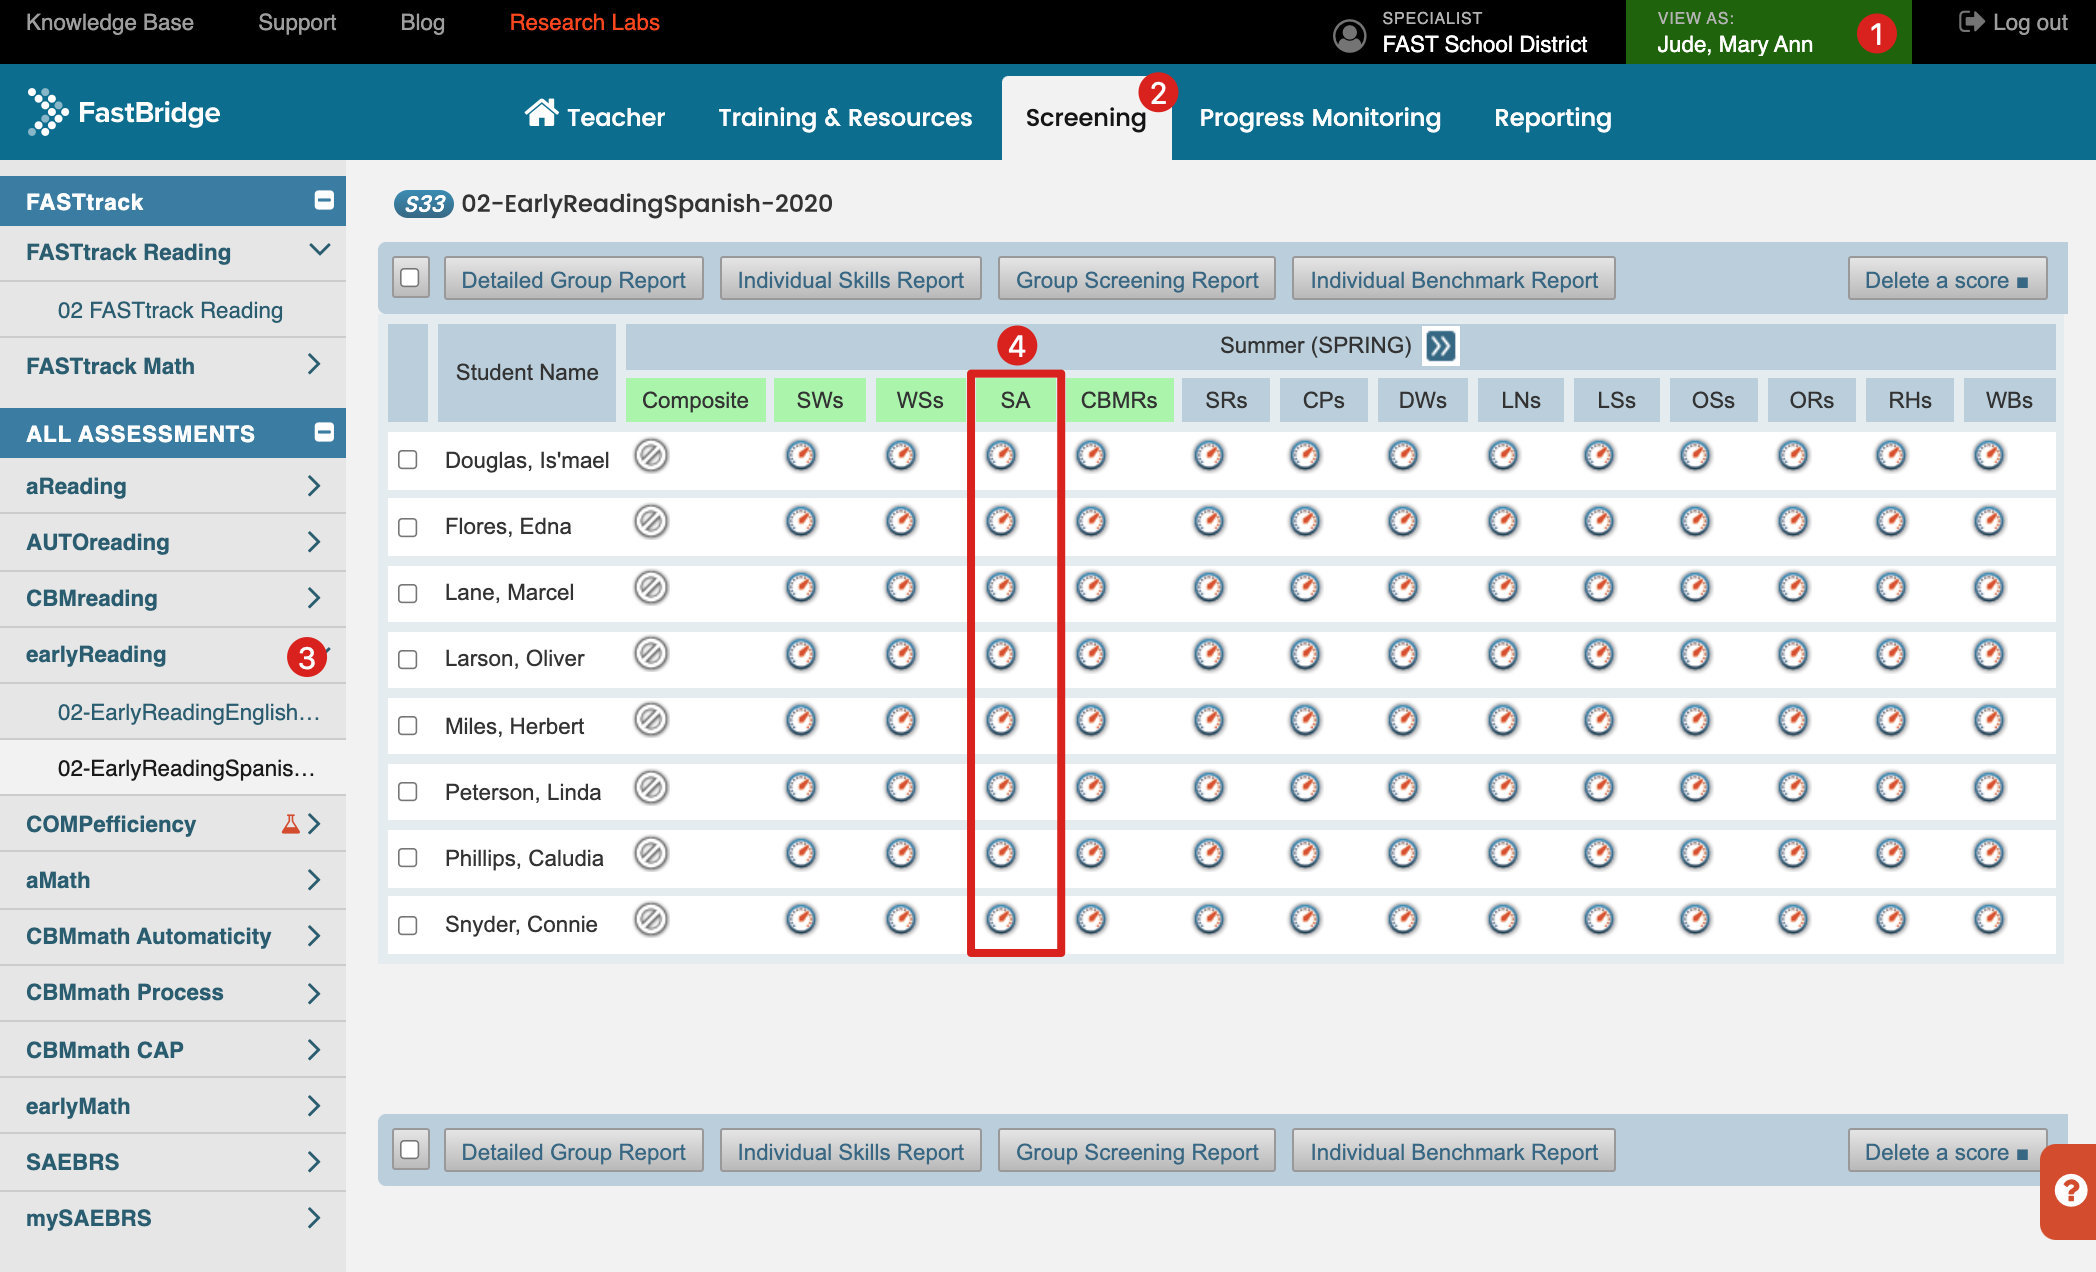Click the next-period double arrow beside Summer (SPRING)
2096x1272 pixels.
point(1440,346)
